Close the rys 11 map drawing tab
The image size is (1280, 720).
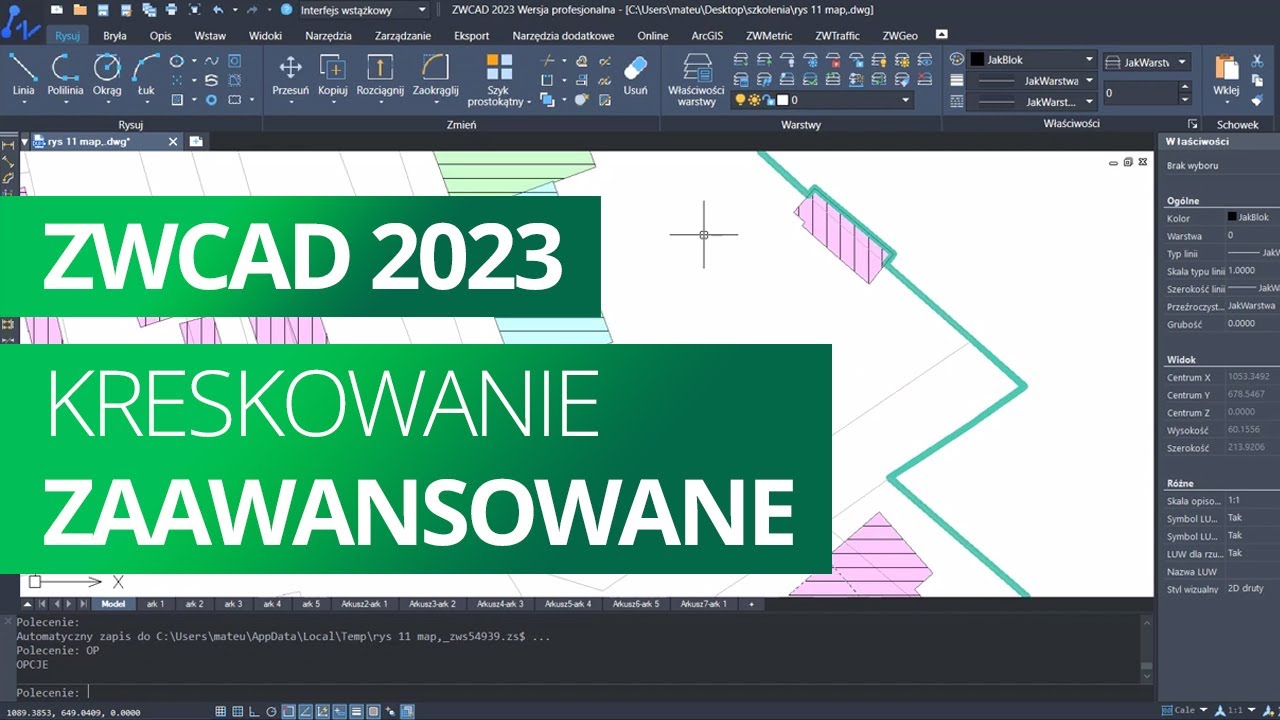173,142
